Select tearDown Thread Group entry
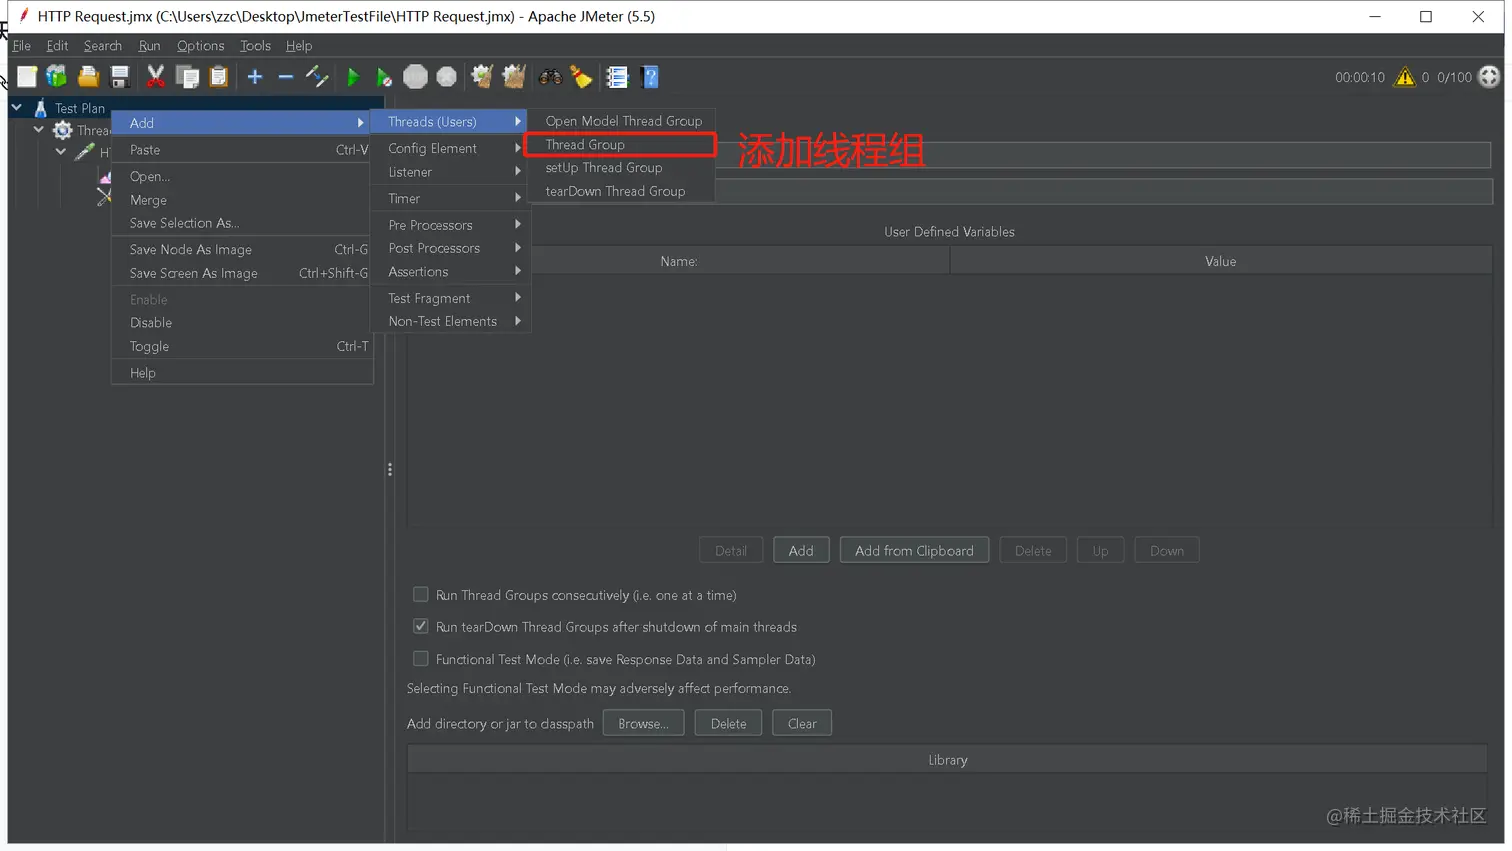The width and height of the screenshot is (1512, 851). [621, 191]
